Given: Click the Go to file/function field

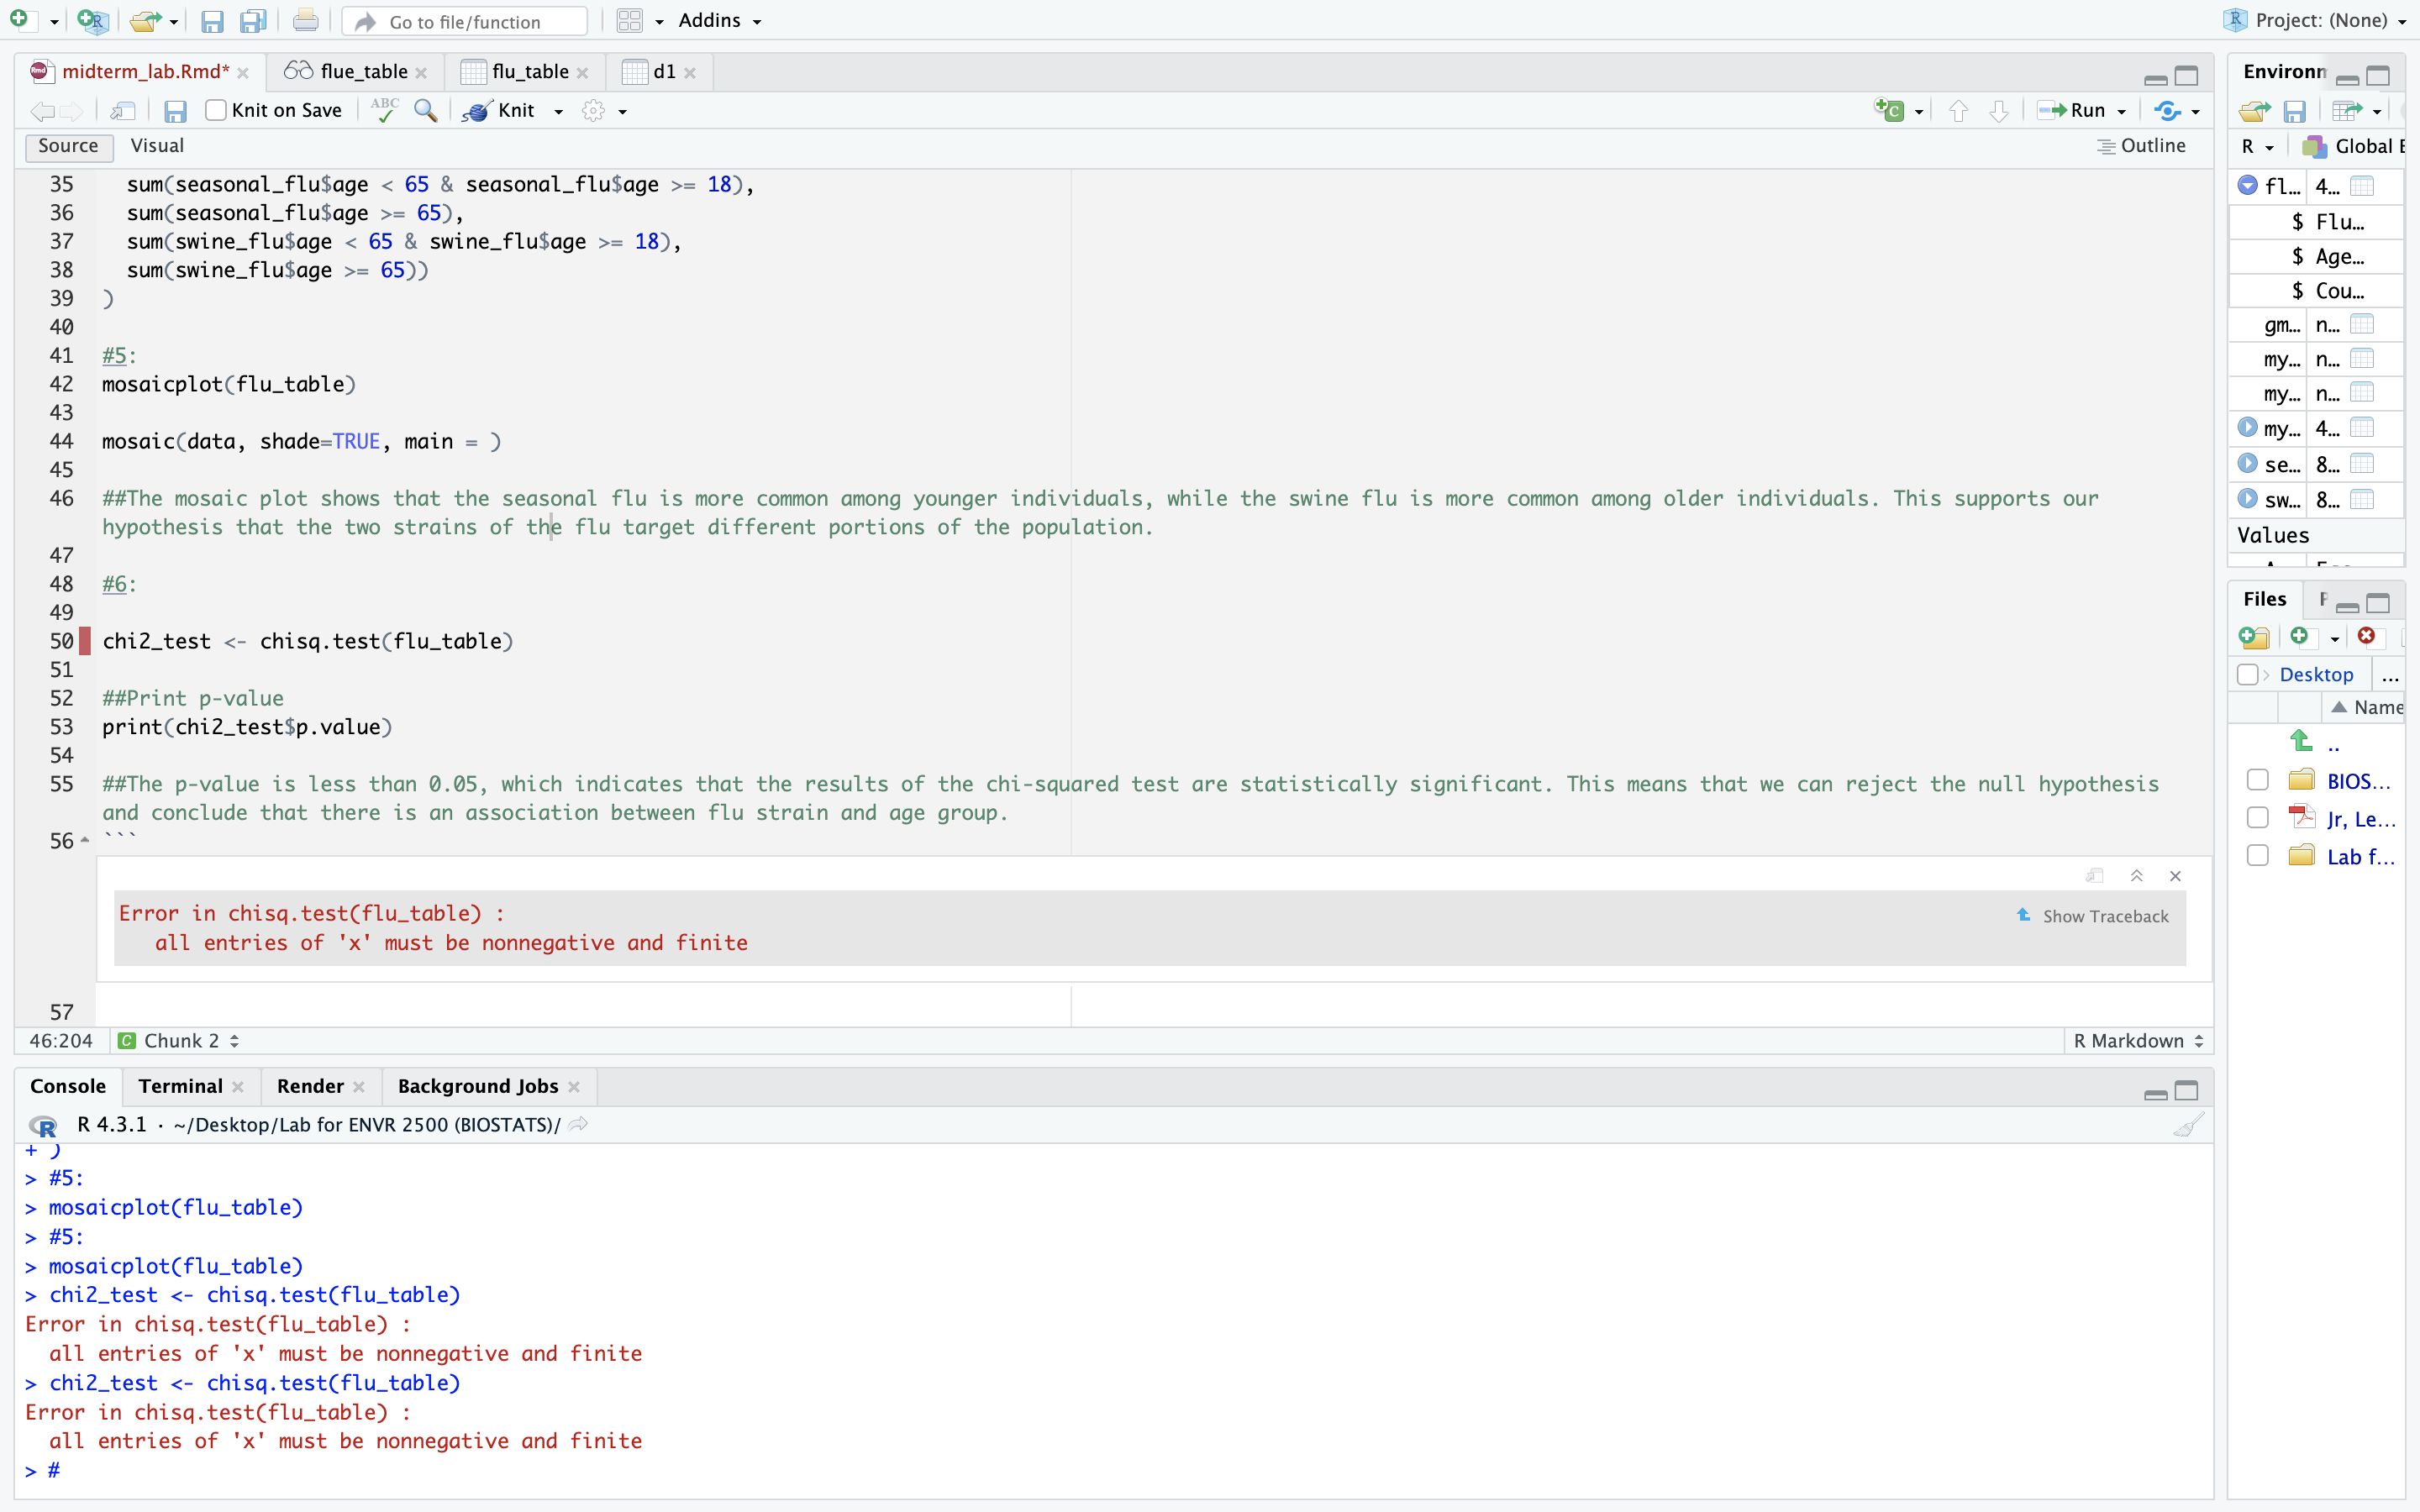Looking at the screenshot, I should coord(465,21).
